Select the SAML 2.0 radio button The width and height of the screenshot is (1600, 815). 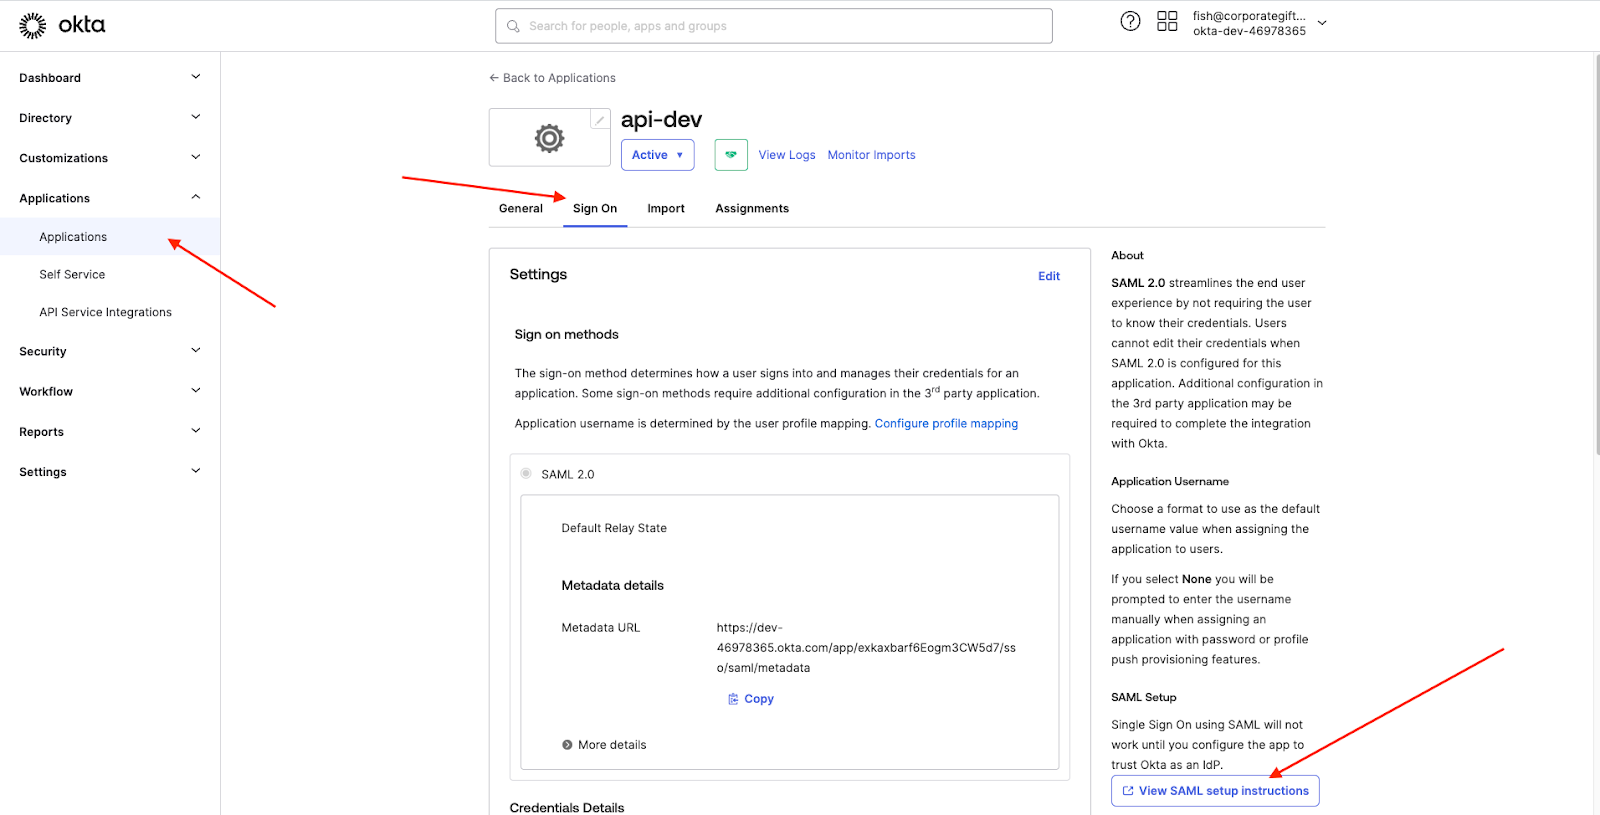pos(526,474)
